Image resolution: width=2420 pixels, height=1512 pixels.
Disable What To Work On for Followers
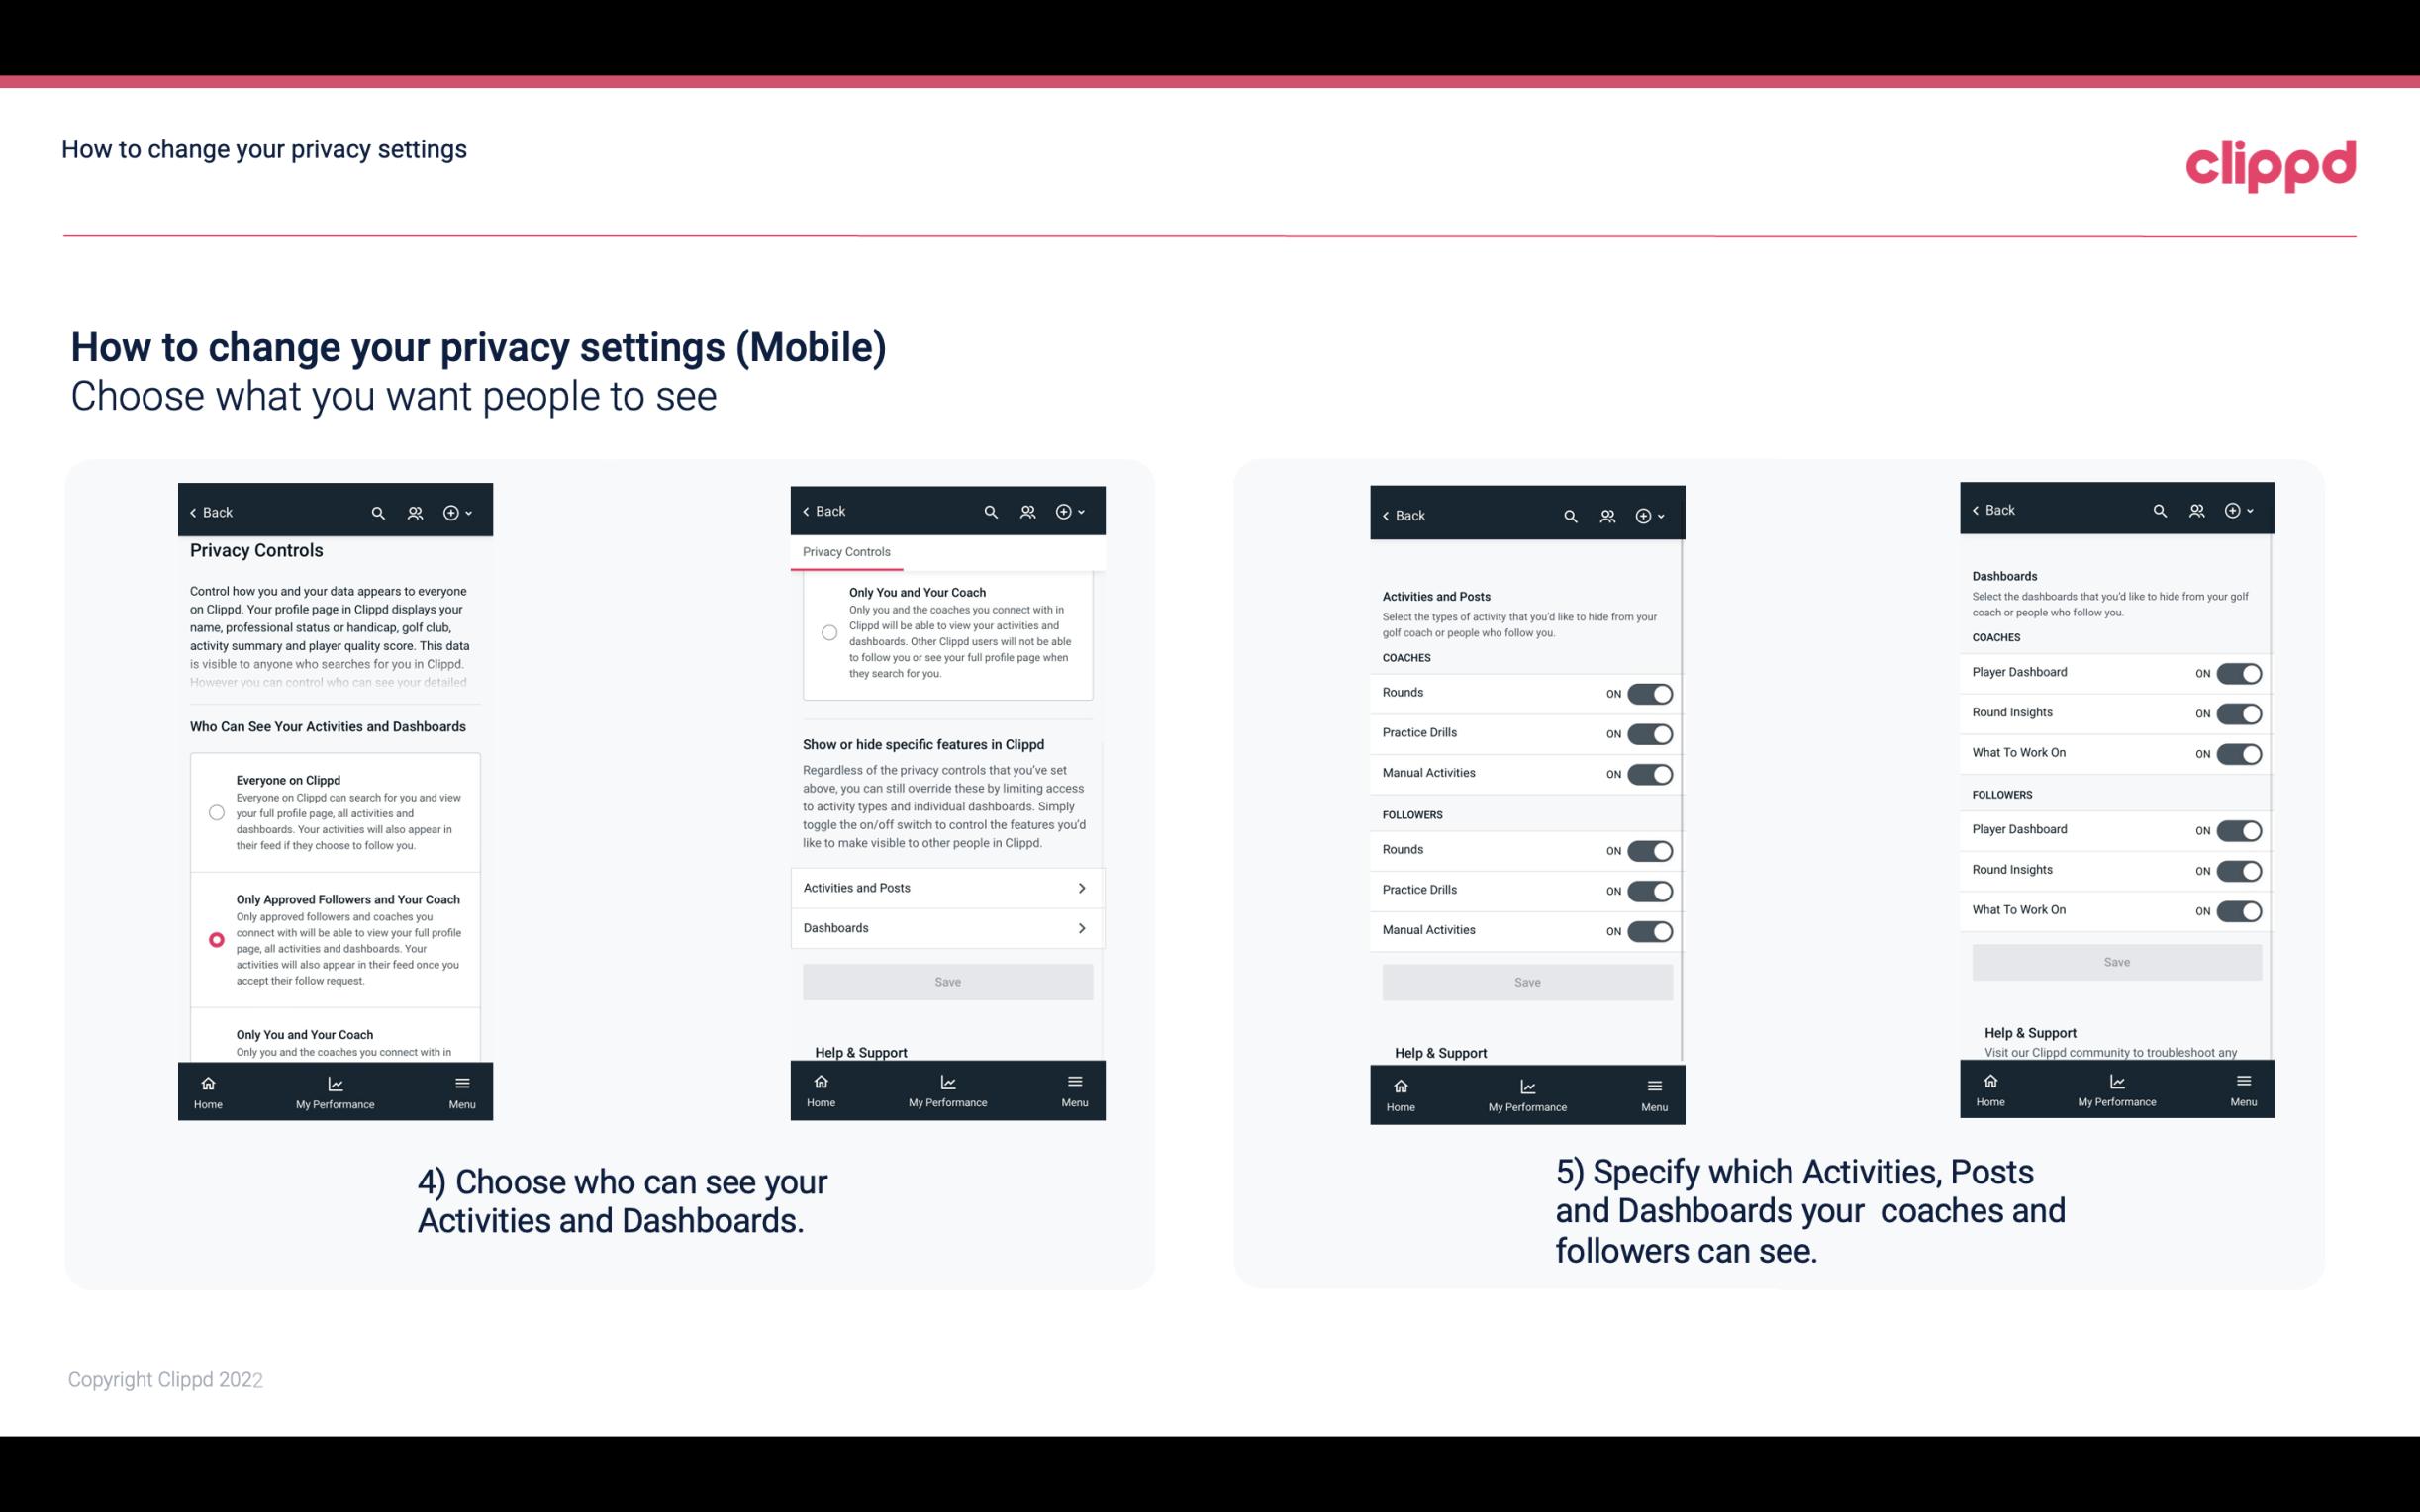click(x=2239, y=909)
